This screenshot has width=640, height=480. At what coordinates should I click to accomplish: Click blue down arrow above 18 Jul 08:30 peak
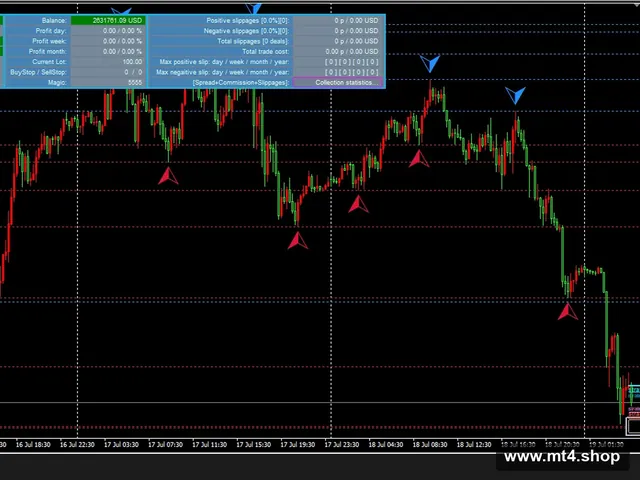(430, 64)
